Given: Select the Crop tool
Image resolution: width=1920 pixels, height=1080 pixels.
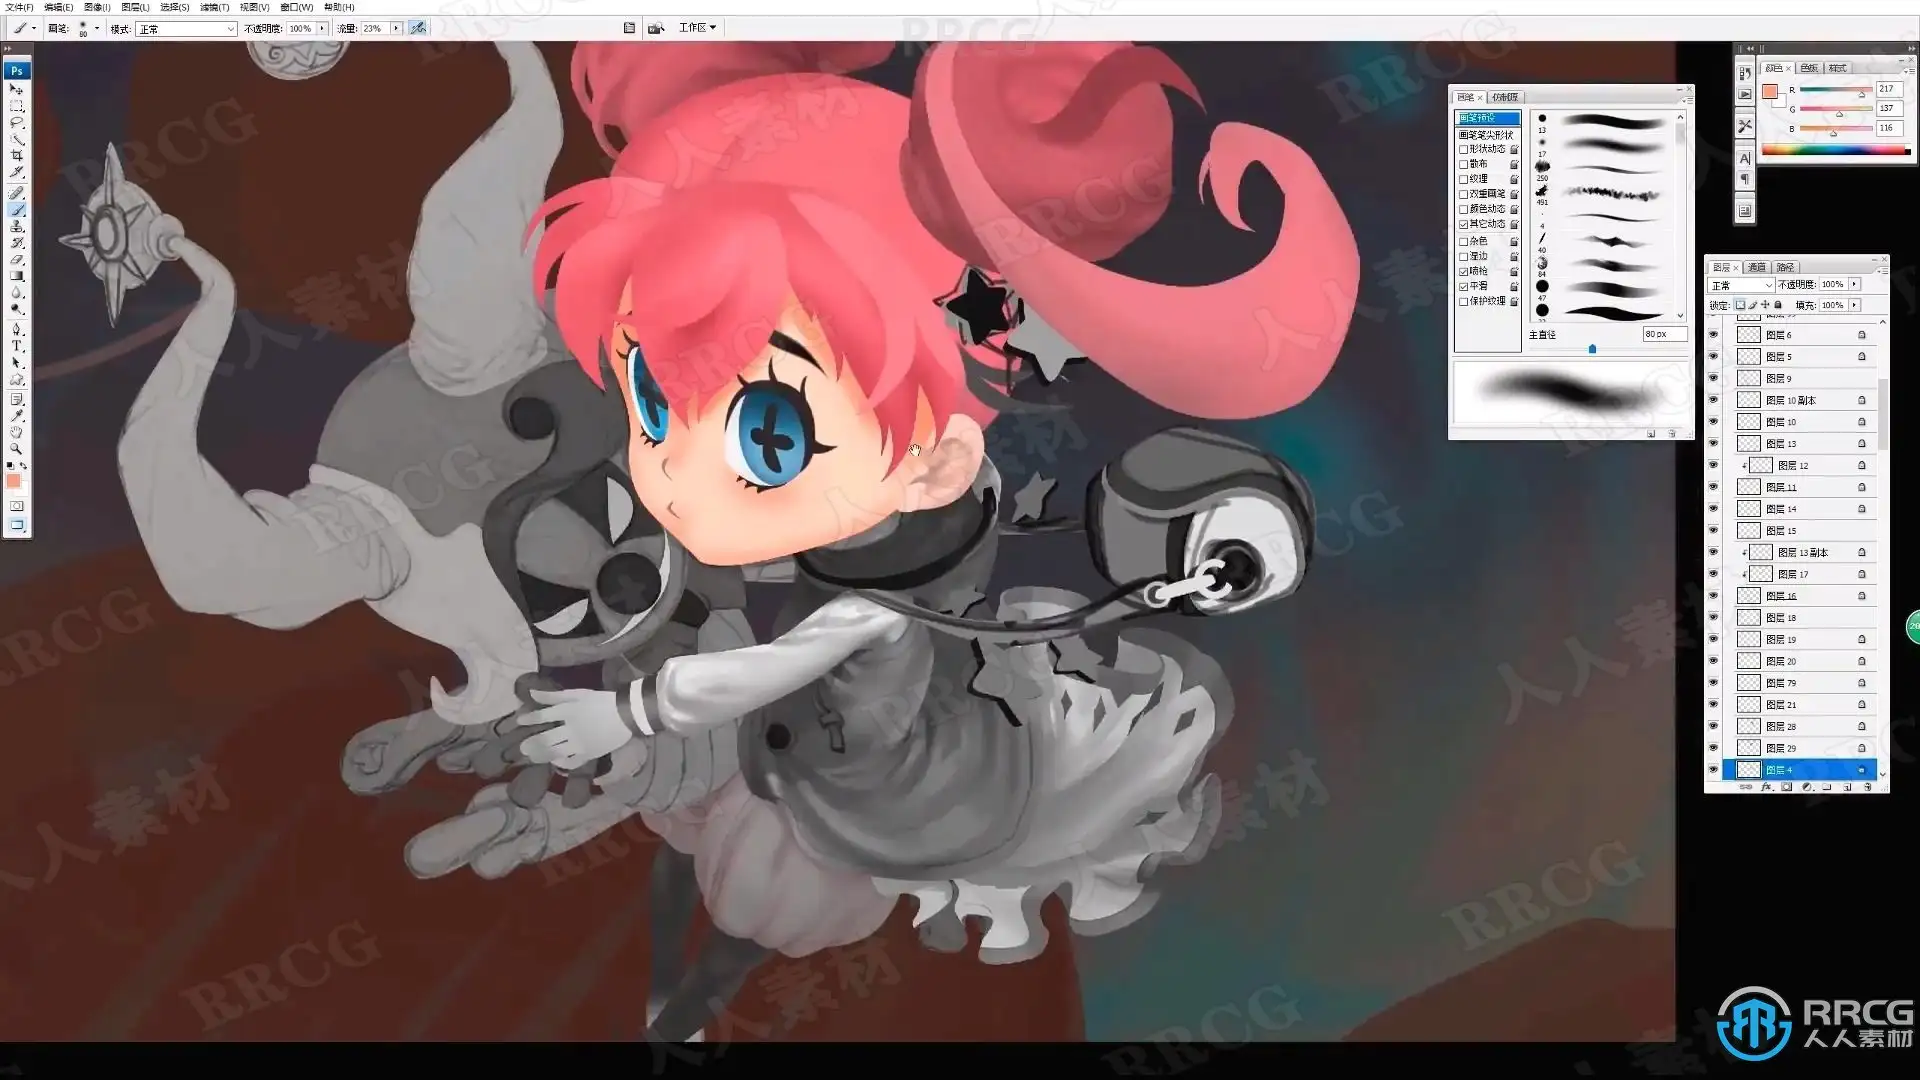Looking at the screenshot, I should click(x=16, y=156).
